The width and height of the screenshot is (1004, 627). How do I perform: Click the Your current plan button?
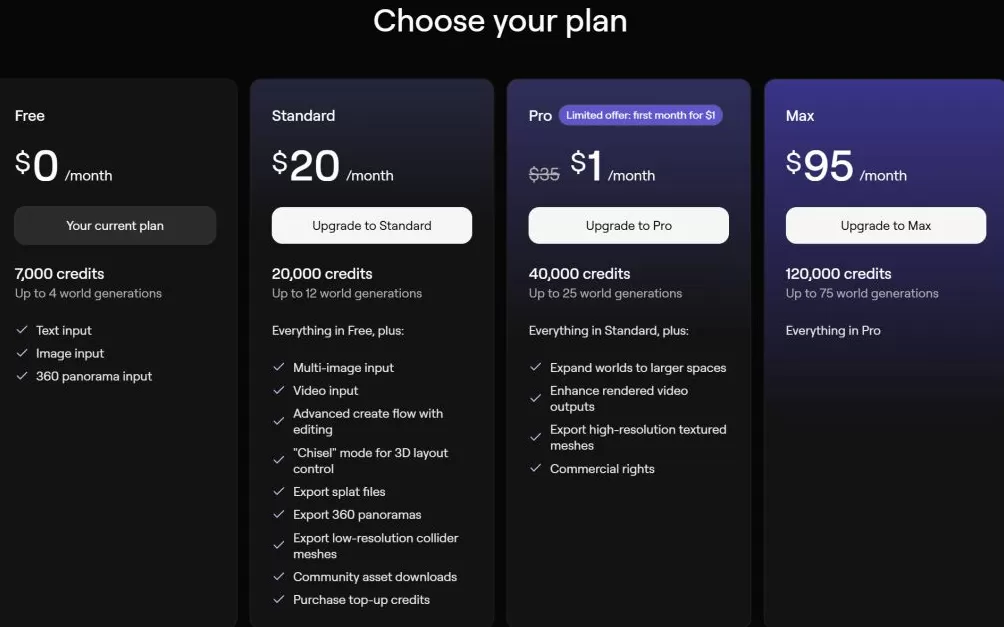point(115,226)
